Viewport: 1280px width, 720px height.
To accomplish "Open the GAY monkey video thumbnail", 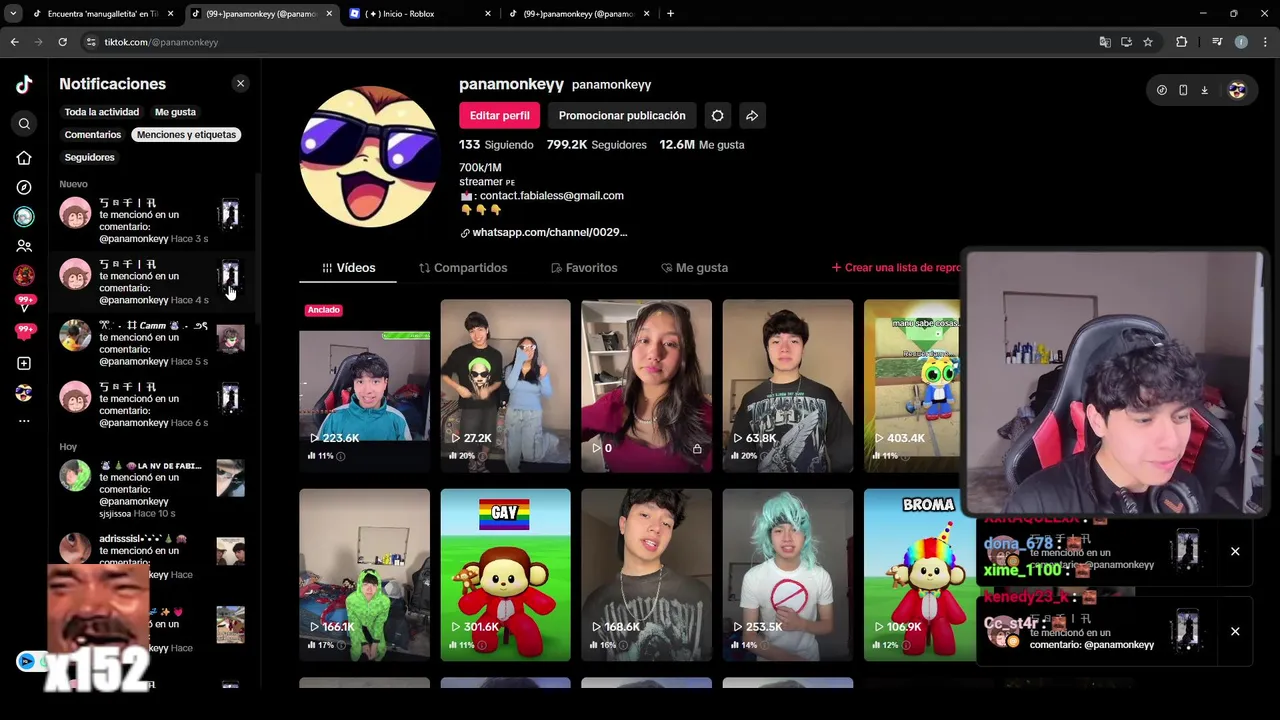I will [505, 575].
